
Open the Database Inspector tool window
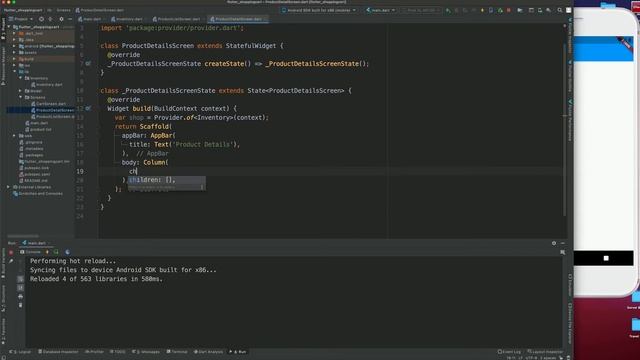coord(58,351)
